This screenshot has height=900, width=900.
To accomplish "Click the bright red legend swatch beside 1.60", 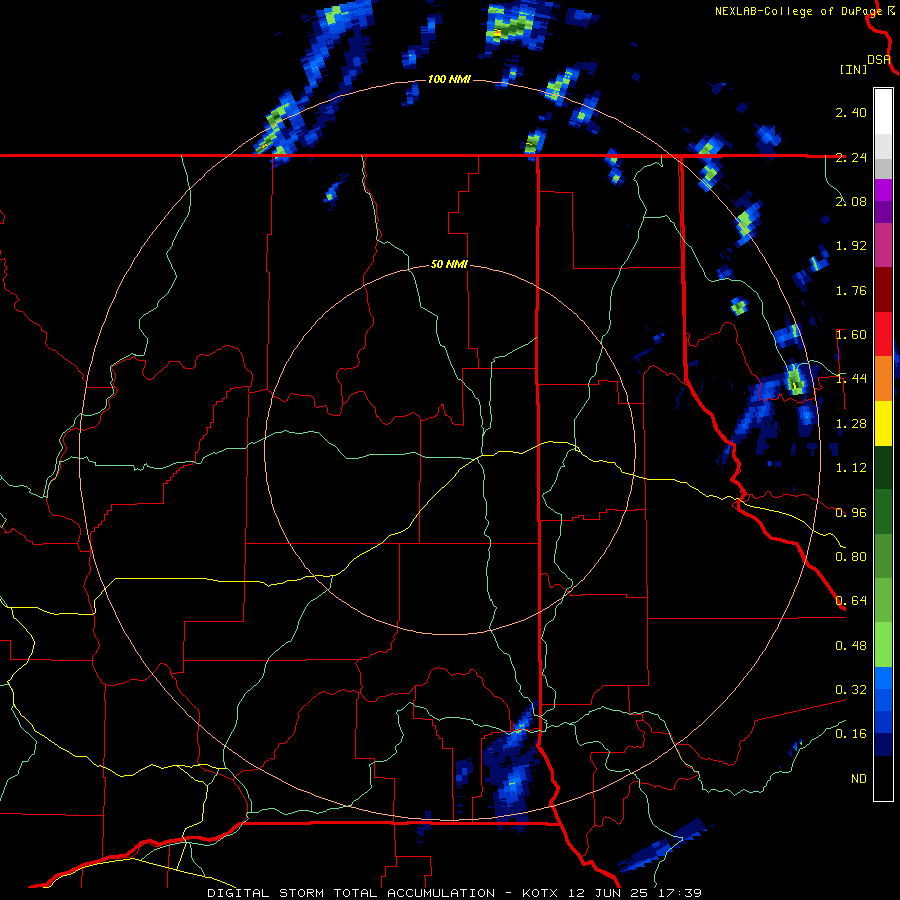I will coord(883,334).
